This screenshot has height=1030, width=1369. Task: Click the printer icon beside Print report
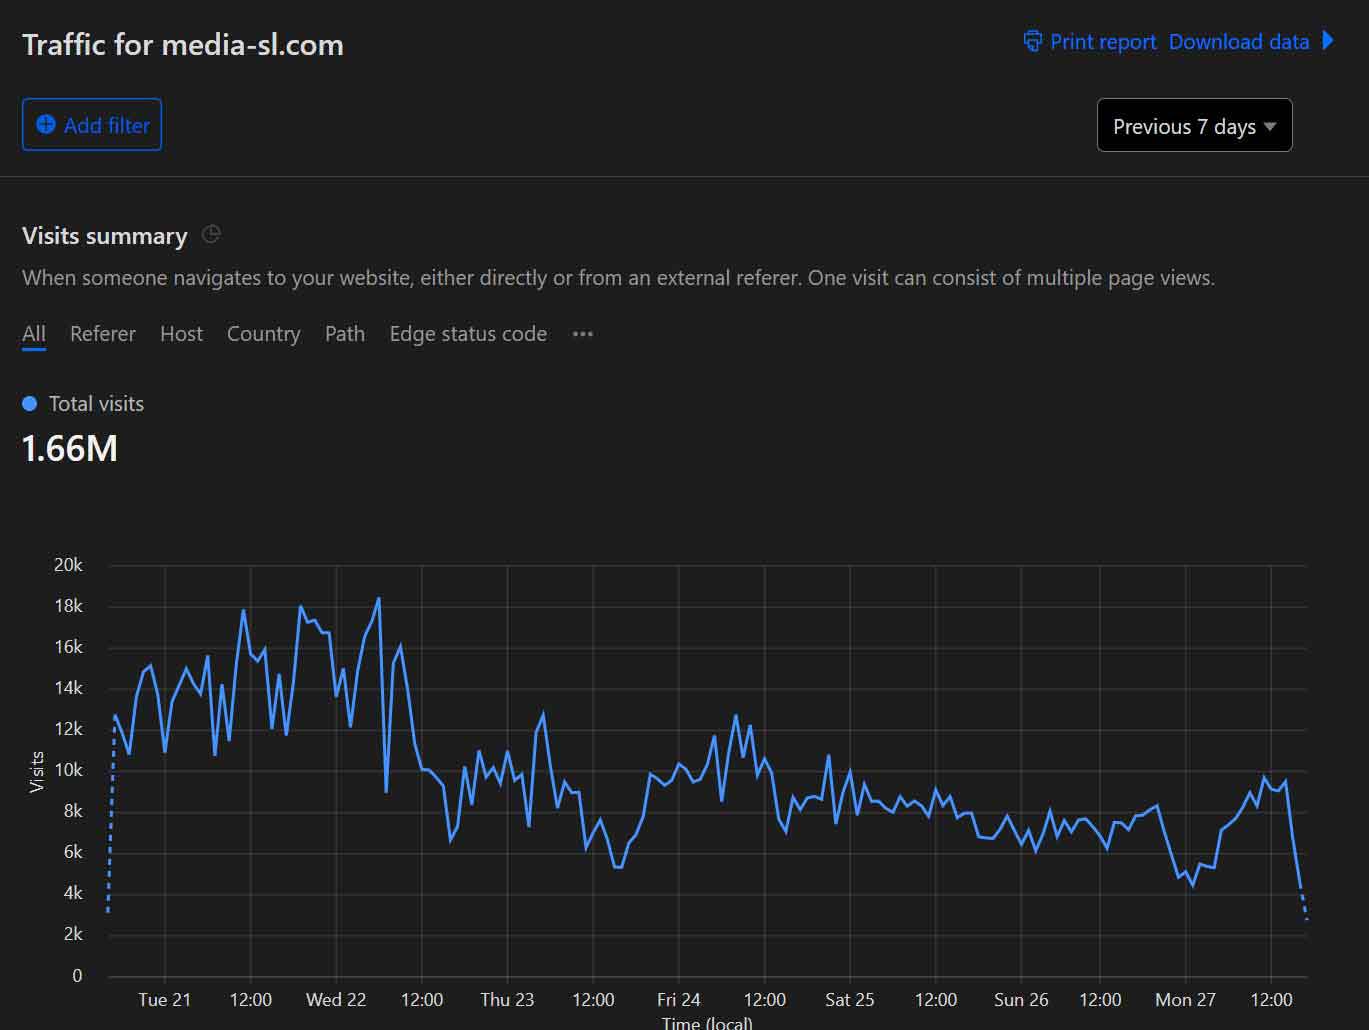(1032, 41)
